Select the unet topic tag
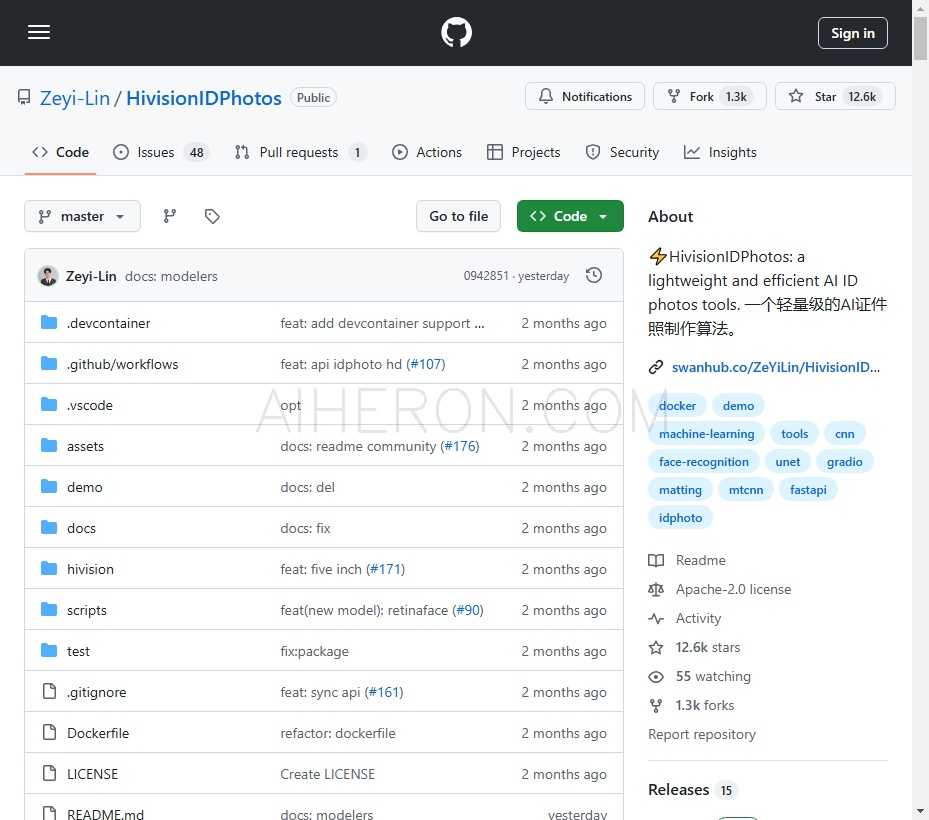 tap(787, 462)
